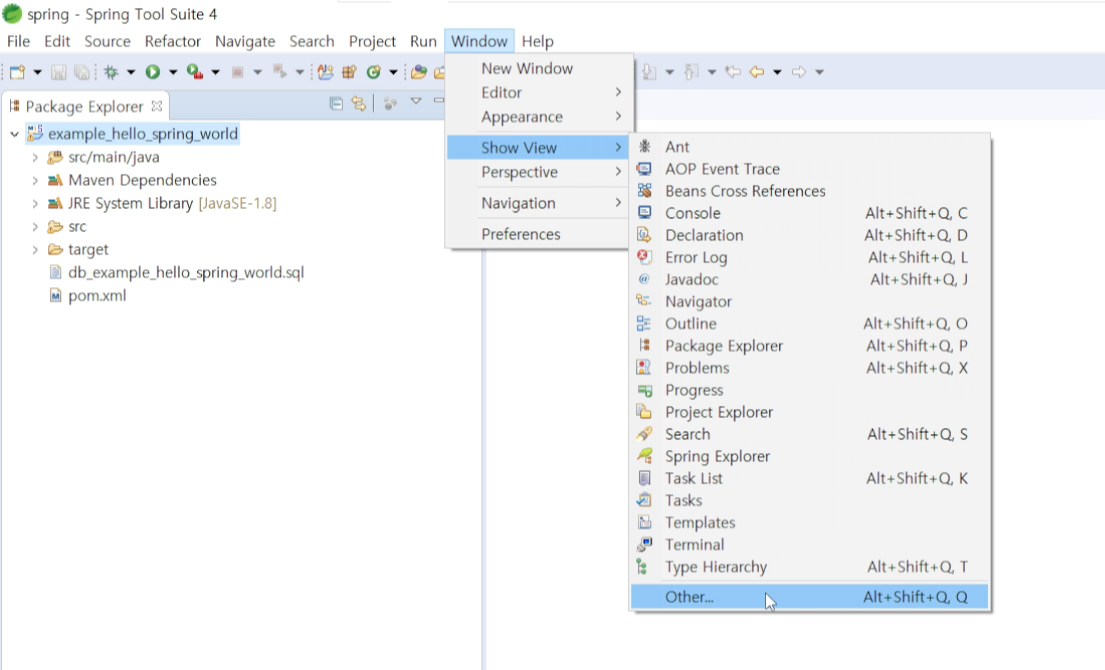
Task: Open the Tasks view
Action: coord(810,500)
